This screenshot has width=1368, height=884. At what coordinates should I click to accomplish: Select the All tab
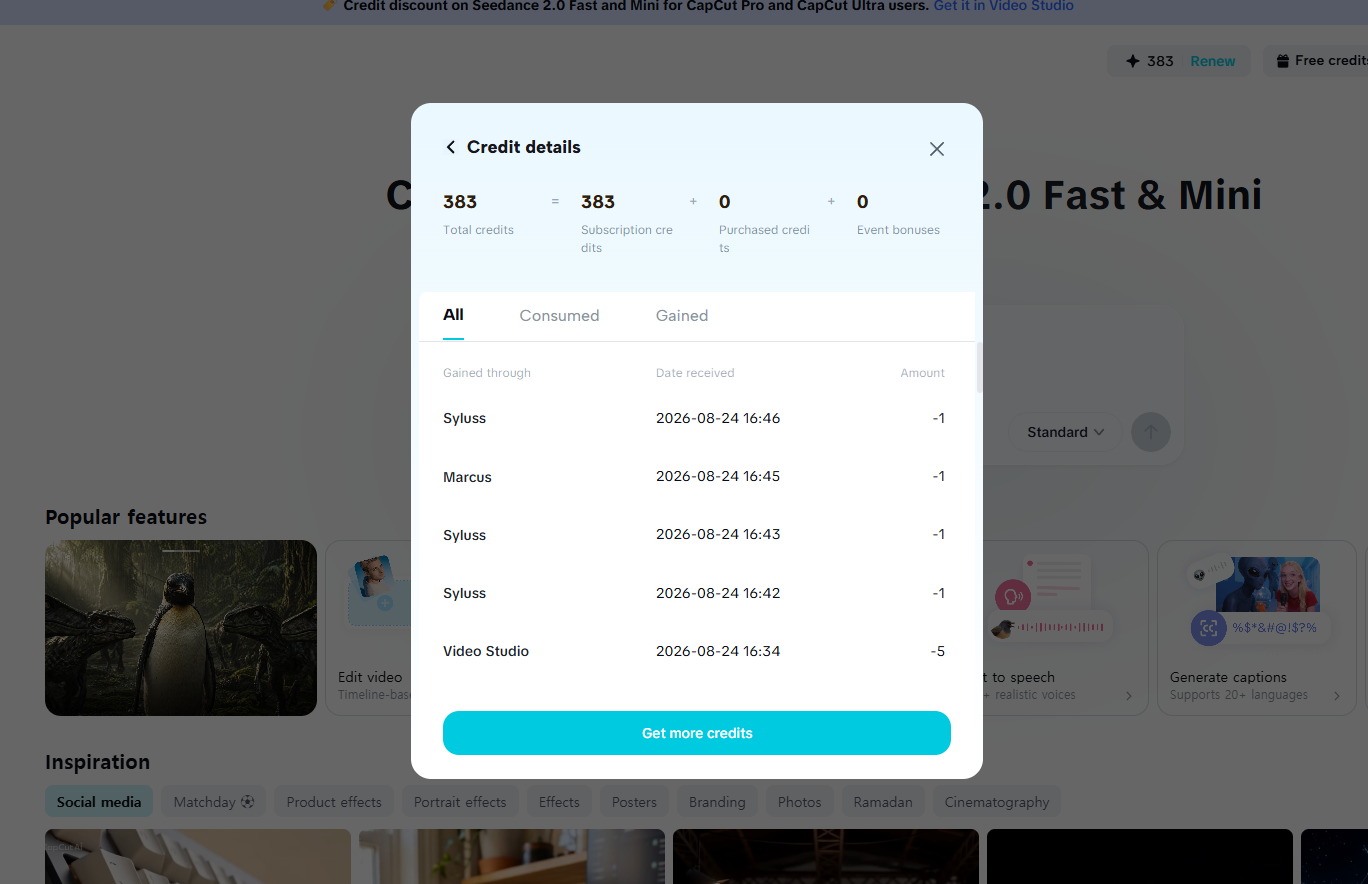click(453, 315)
